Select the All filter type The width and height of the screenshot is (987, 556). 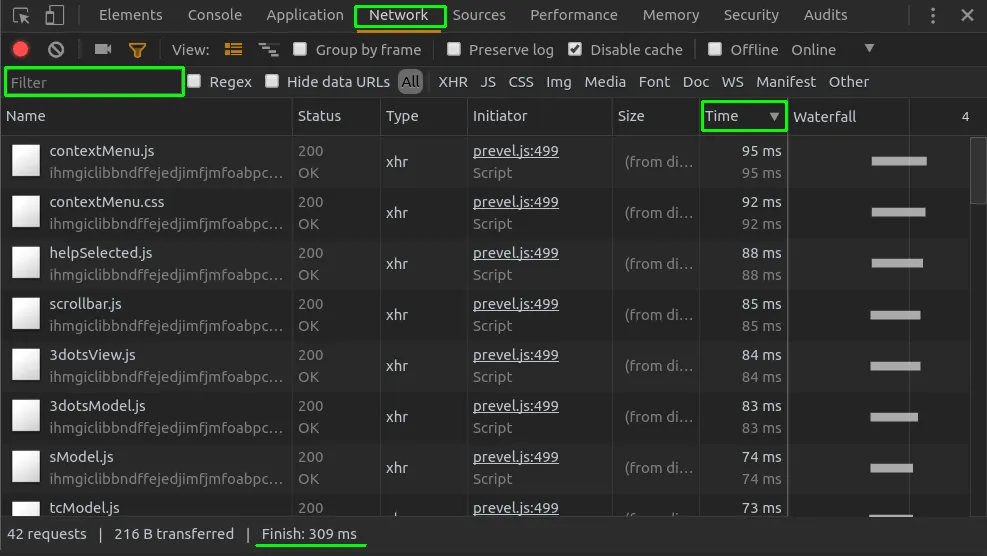[410, 82]
